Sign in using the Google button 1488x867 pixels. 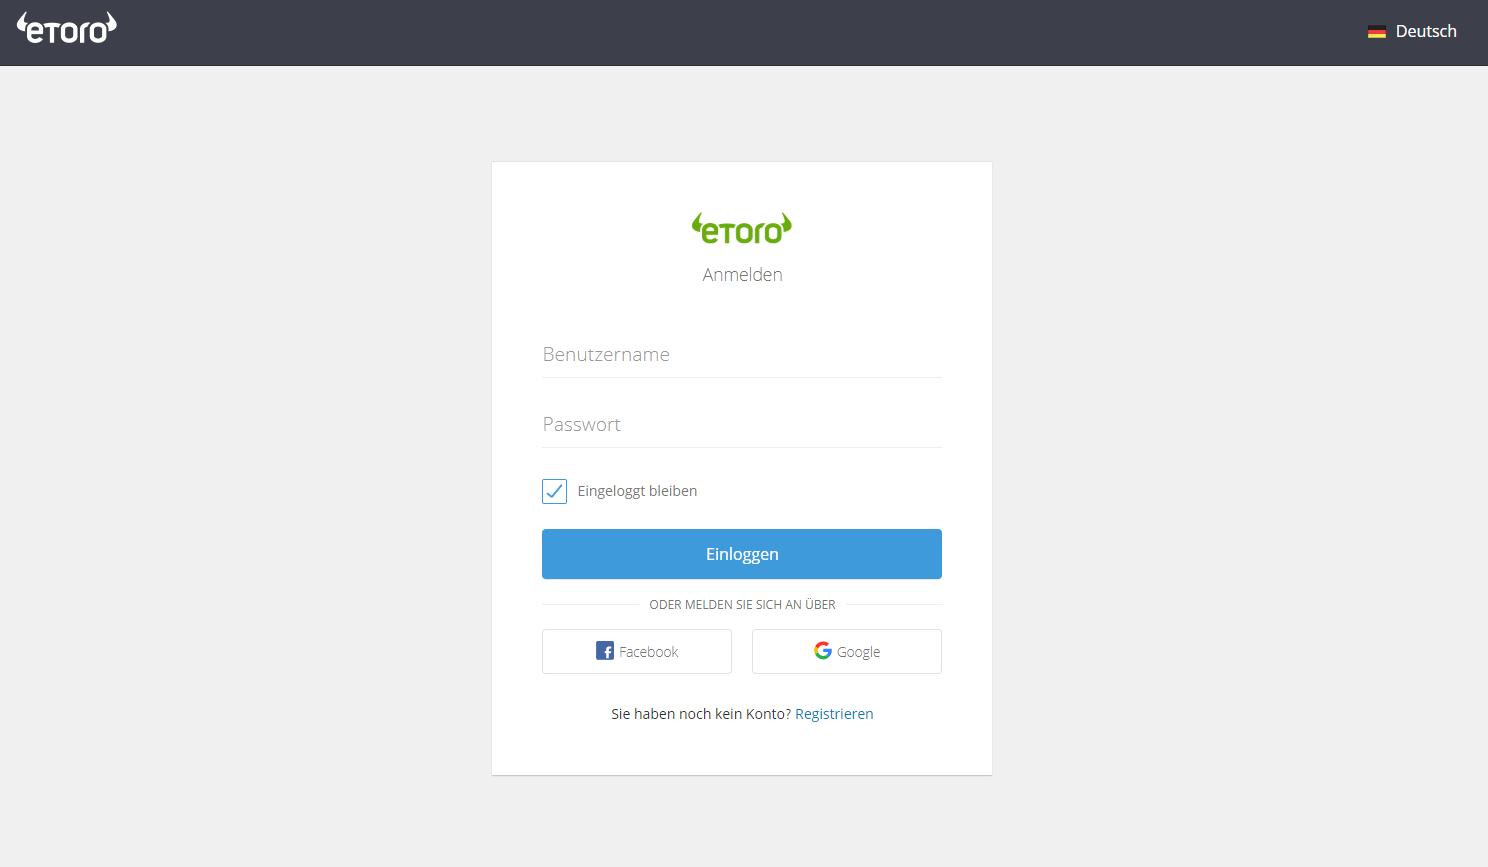tap(847, 651)
